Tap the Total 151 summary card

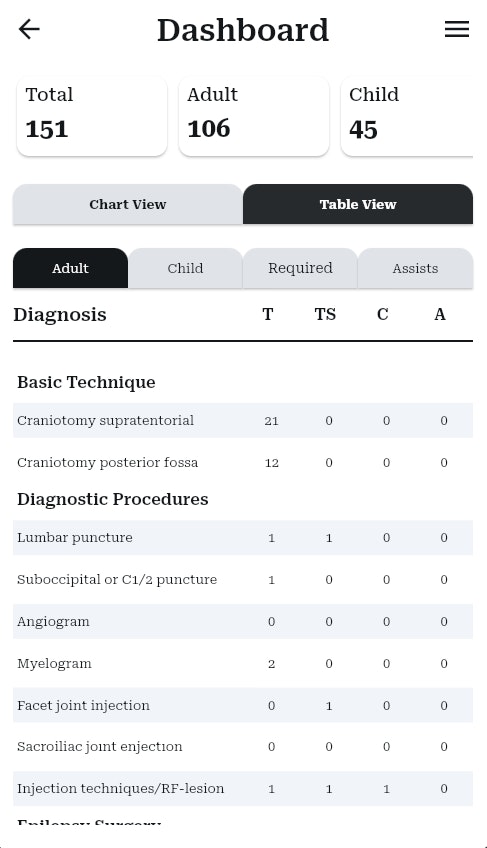(92, 116)
